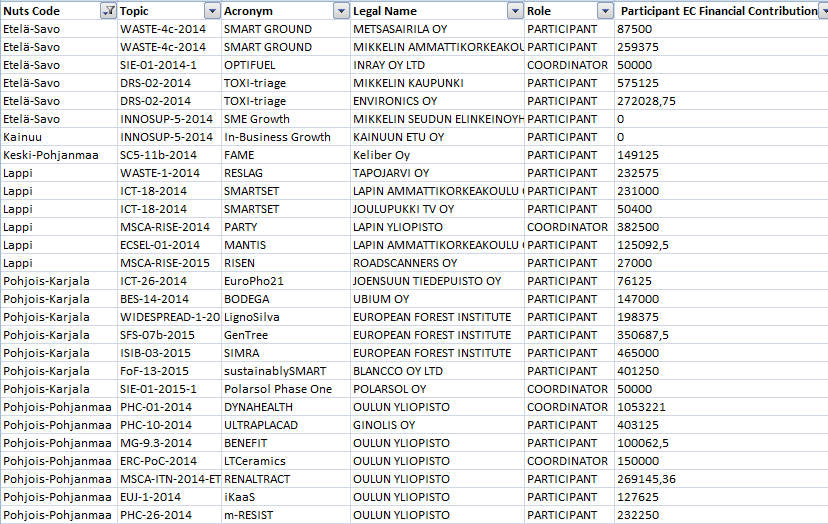Click the cell with value 269145,36
The height and width of the screenshot is (524, 828).
tap(721, 479)
